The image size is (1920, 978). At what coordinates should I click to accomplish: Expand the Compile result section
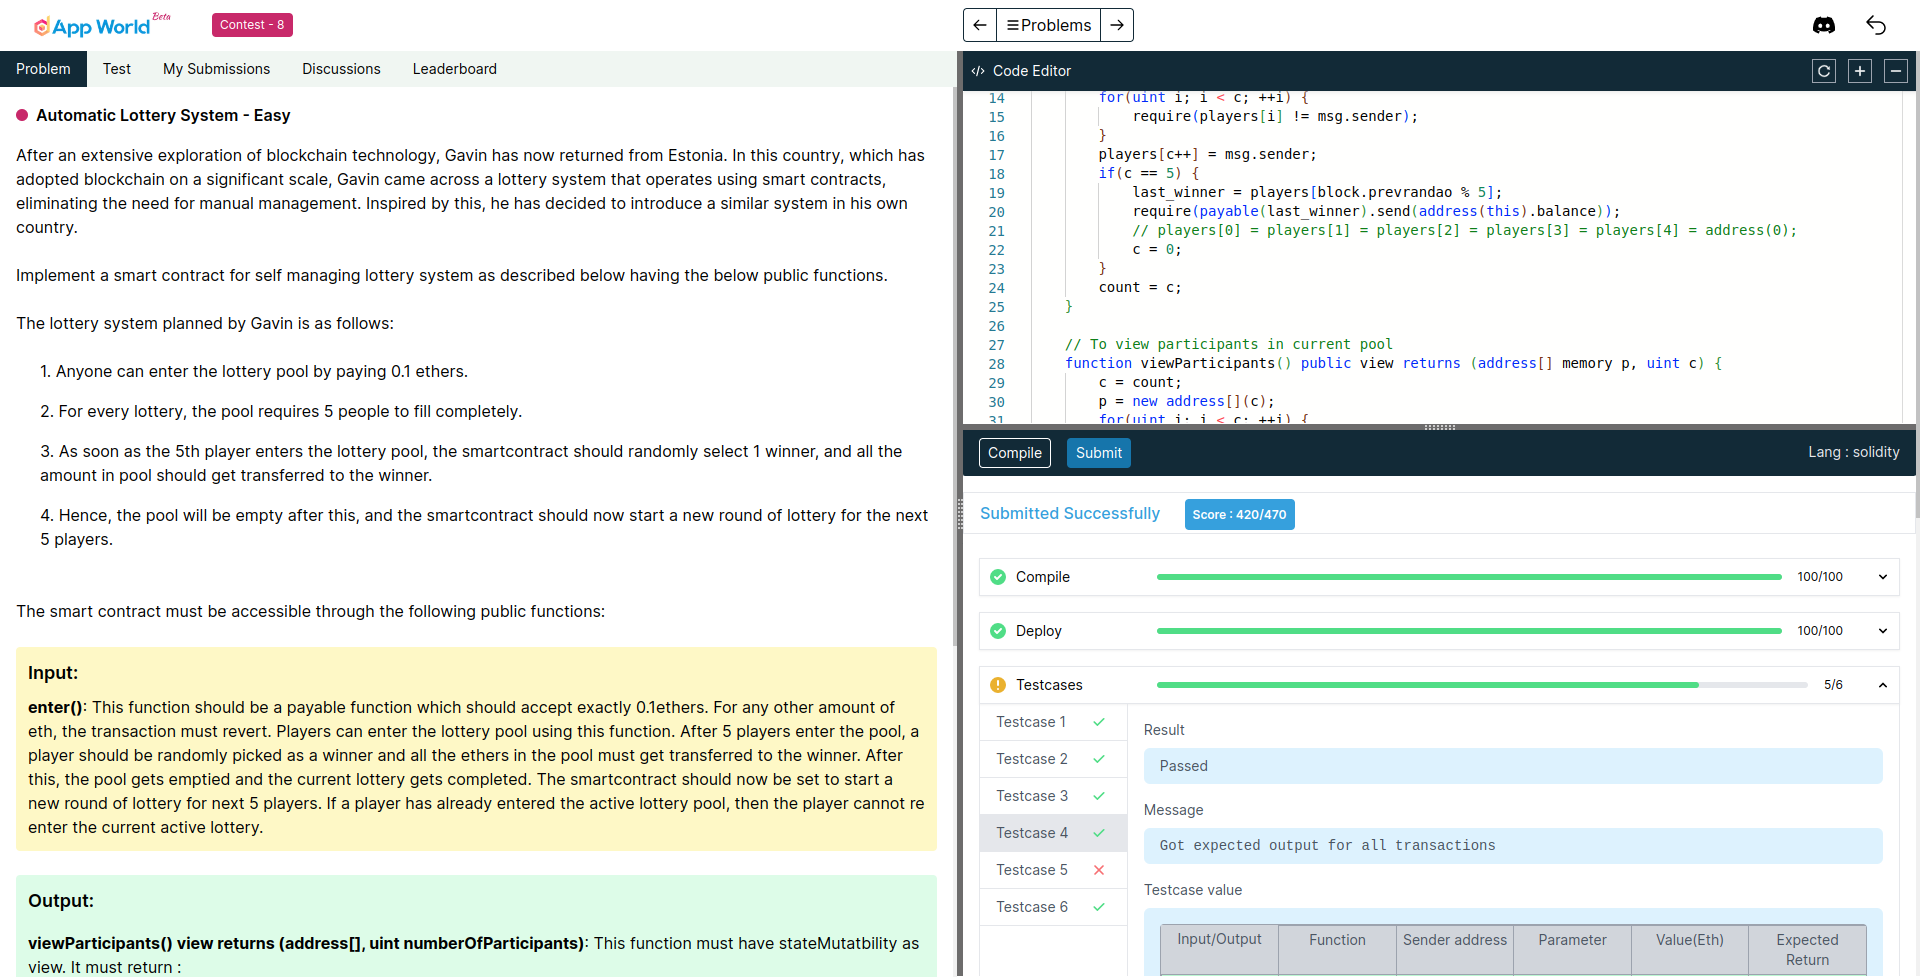[x=1882, y=577]
